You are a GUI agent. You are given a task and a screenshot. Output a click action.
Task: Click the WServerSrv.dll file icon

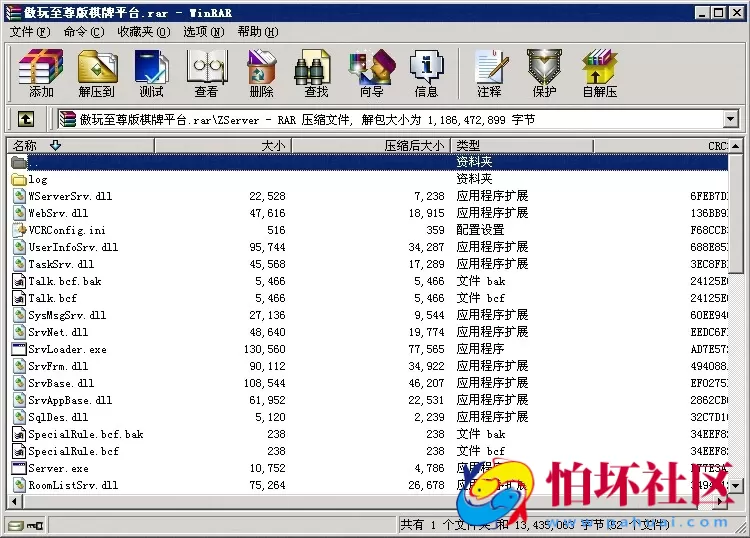point(19,196)
